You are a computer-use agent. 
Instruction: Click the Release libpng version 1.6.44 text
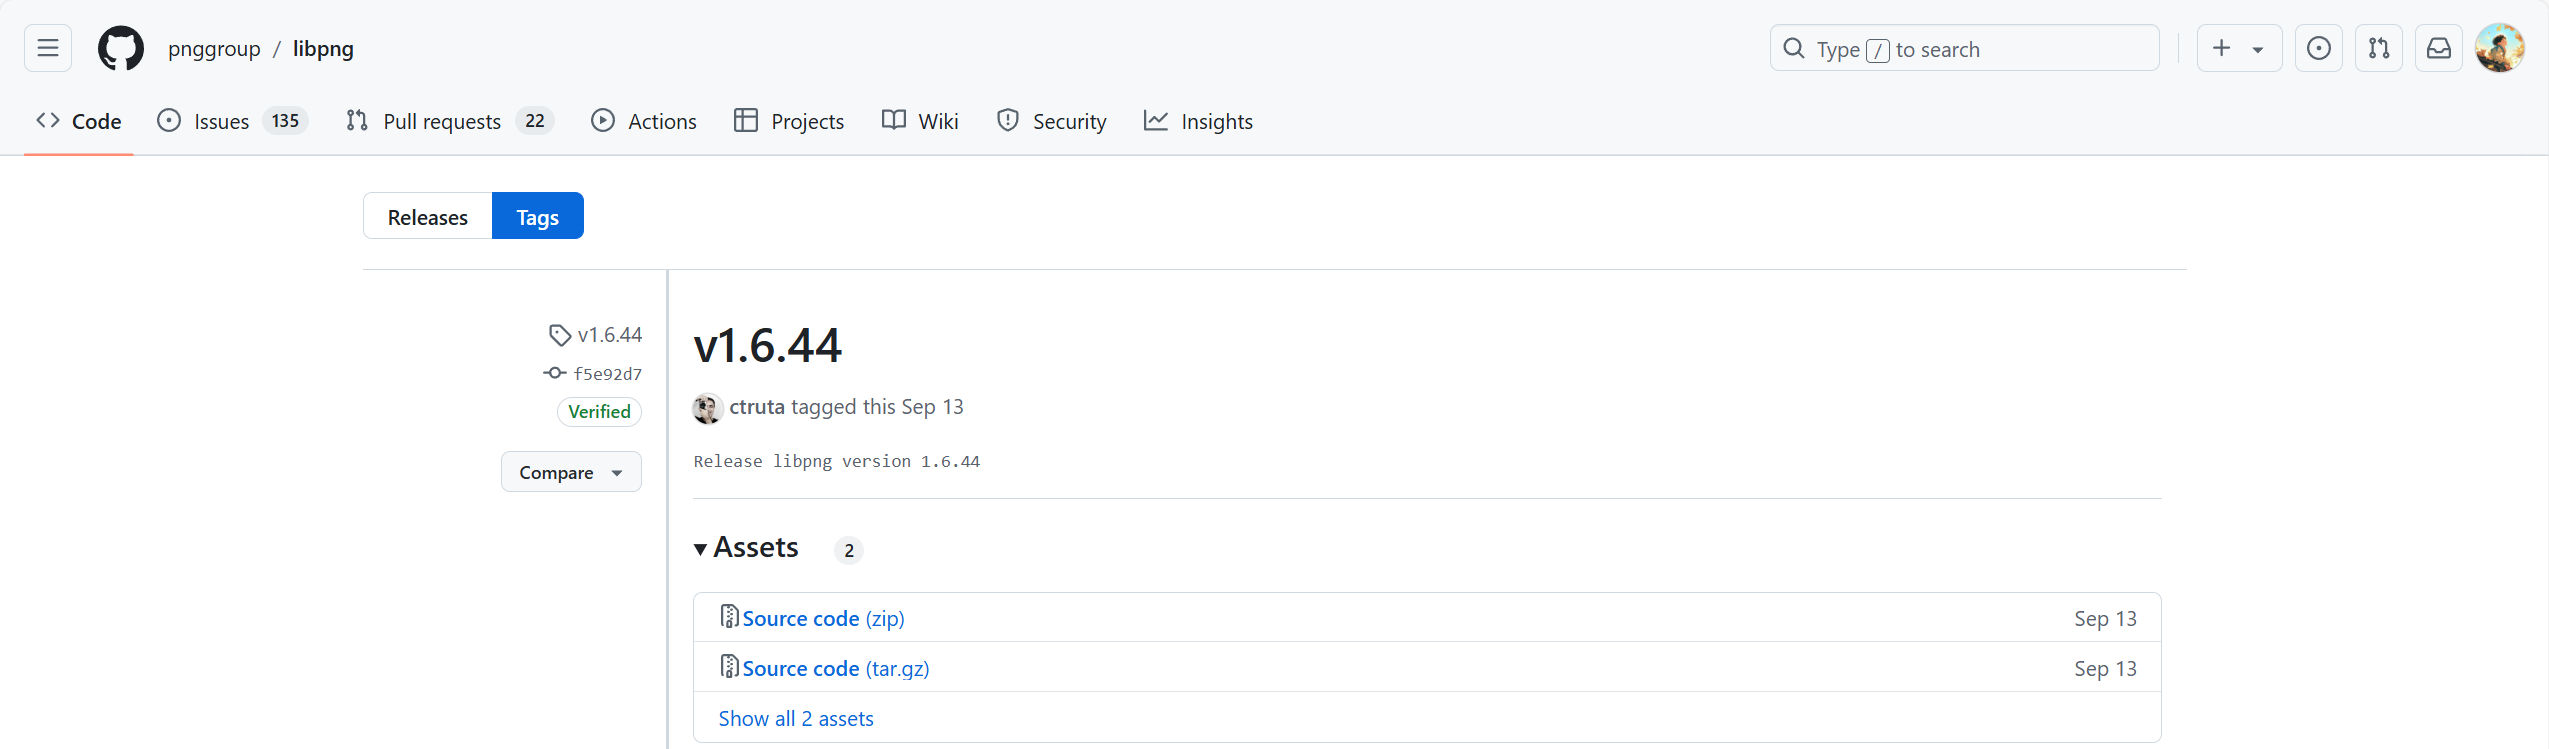pyautogui.click(x=837, y=461)
